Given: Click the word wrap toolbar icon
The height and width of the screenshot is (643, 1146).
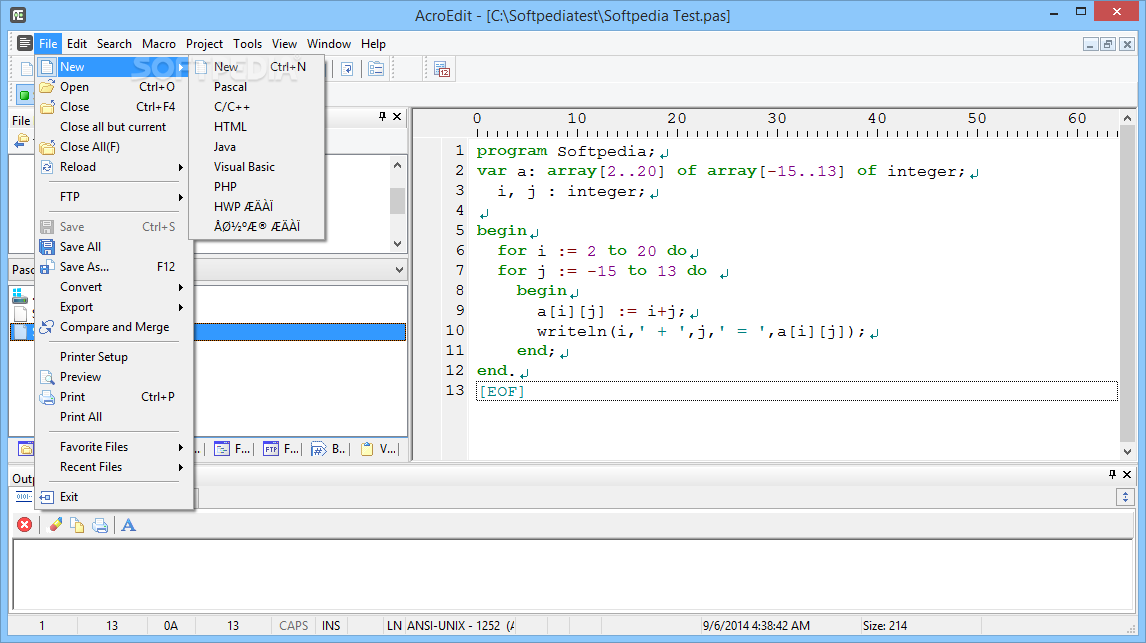Looking at the screenshot, I should pyautogui.click(x=347, y=69).
